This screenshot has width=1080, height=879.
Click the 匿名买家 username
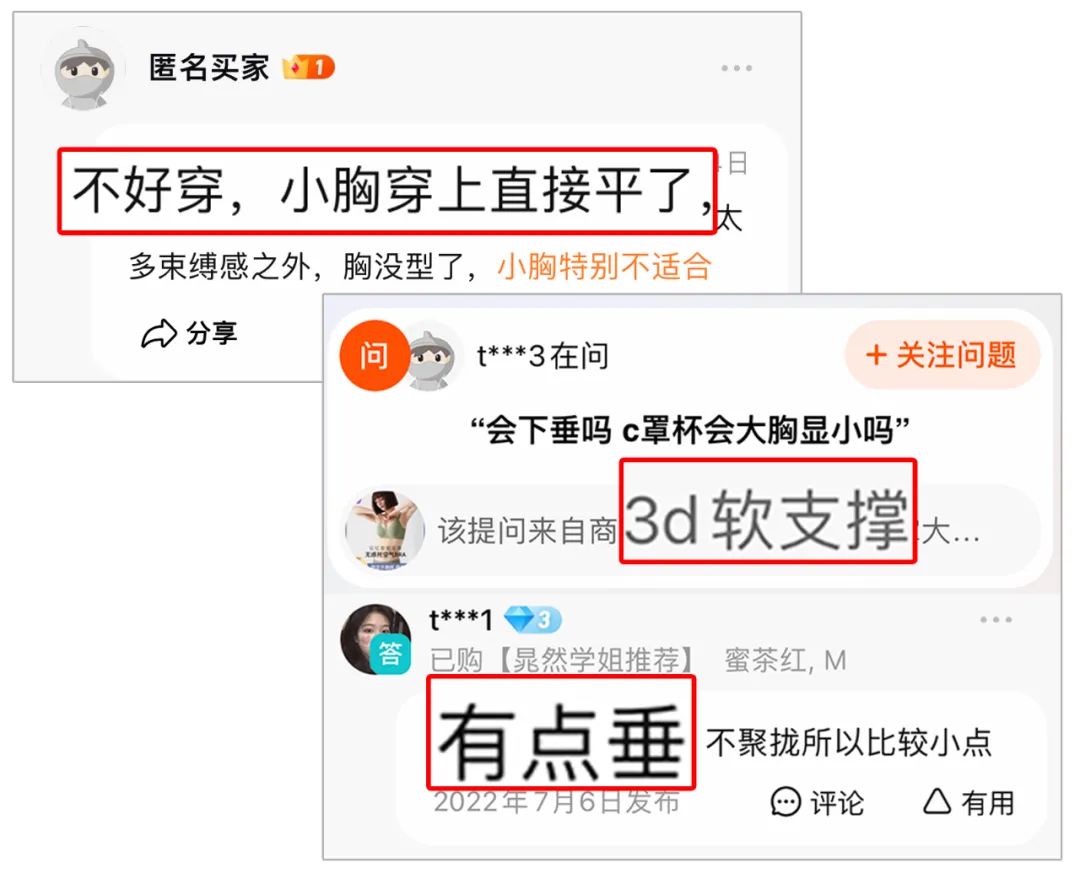[x=209, y=68]
